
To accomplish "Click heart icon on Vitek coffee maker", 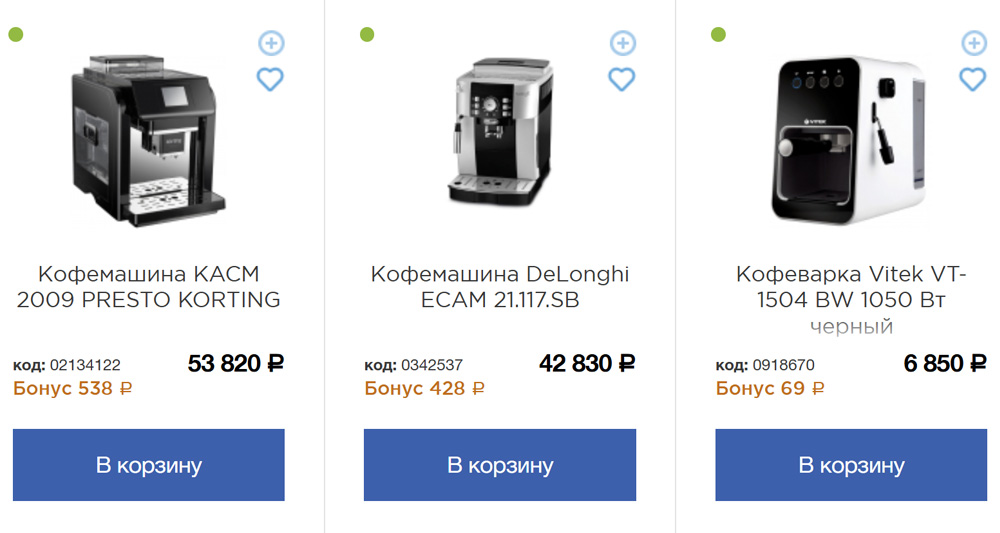I will [973, 79].
